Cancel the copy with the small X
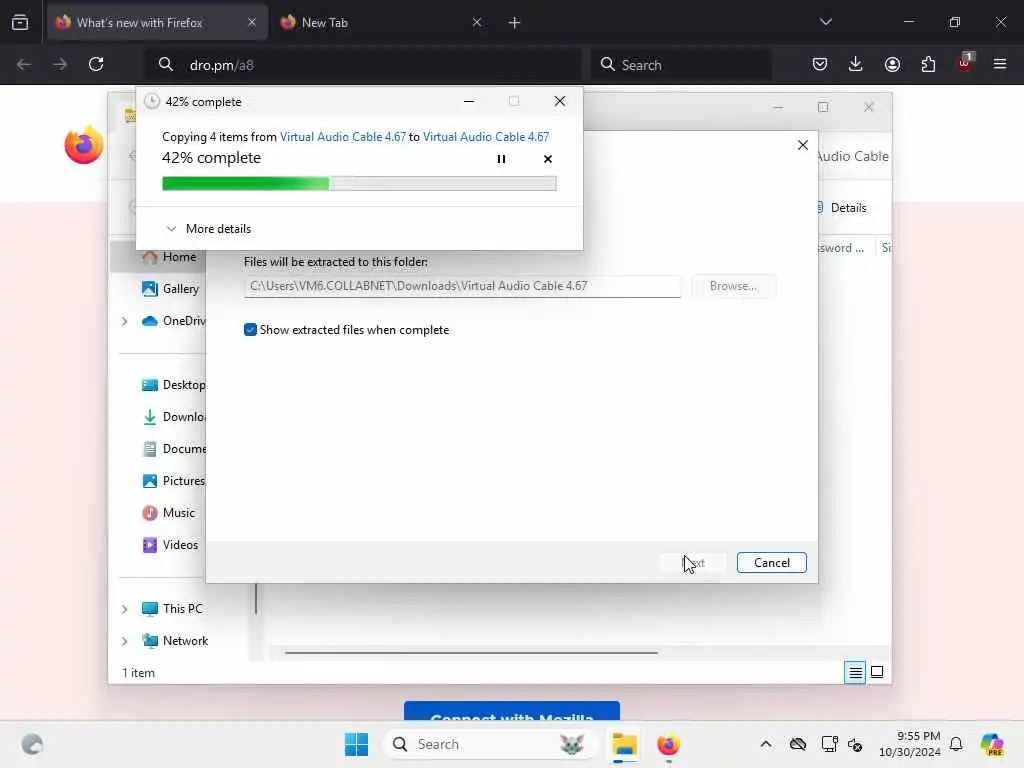Screen dimensions: 1024x768 (x=547, y=159)
